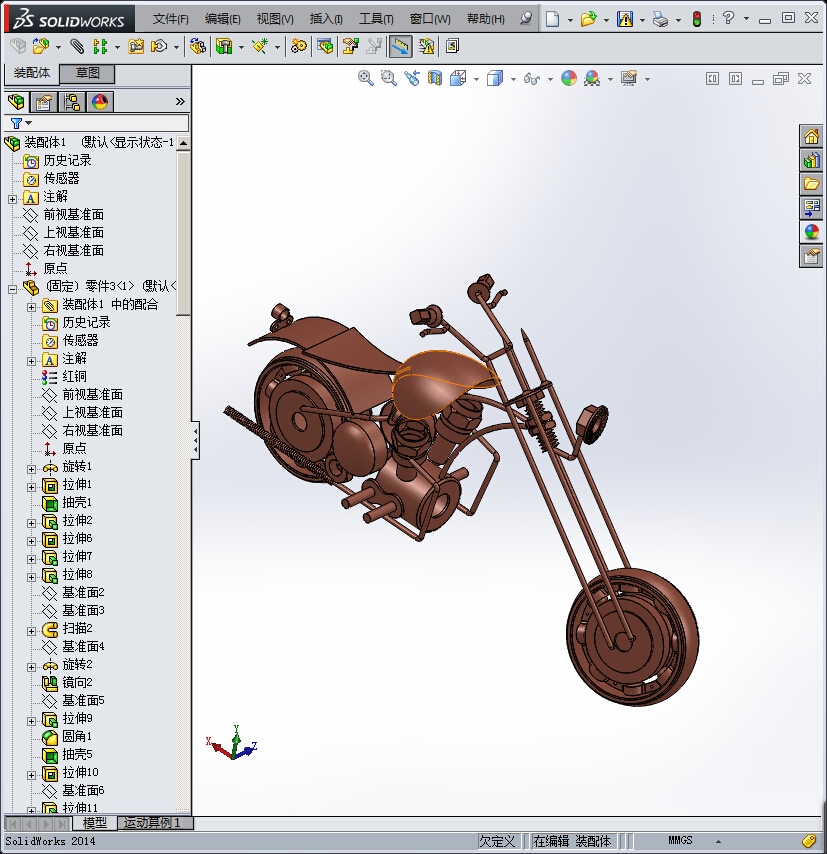Viewport: 827px width, 854px height.
Task: Click the Zoom to Area icon
Action: click(x=388, y=78)
